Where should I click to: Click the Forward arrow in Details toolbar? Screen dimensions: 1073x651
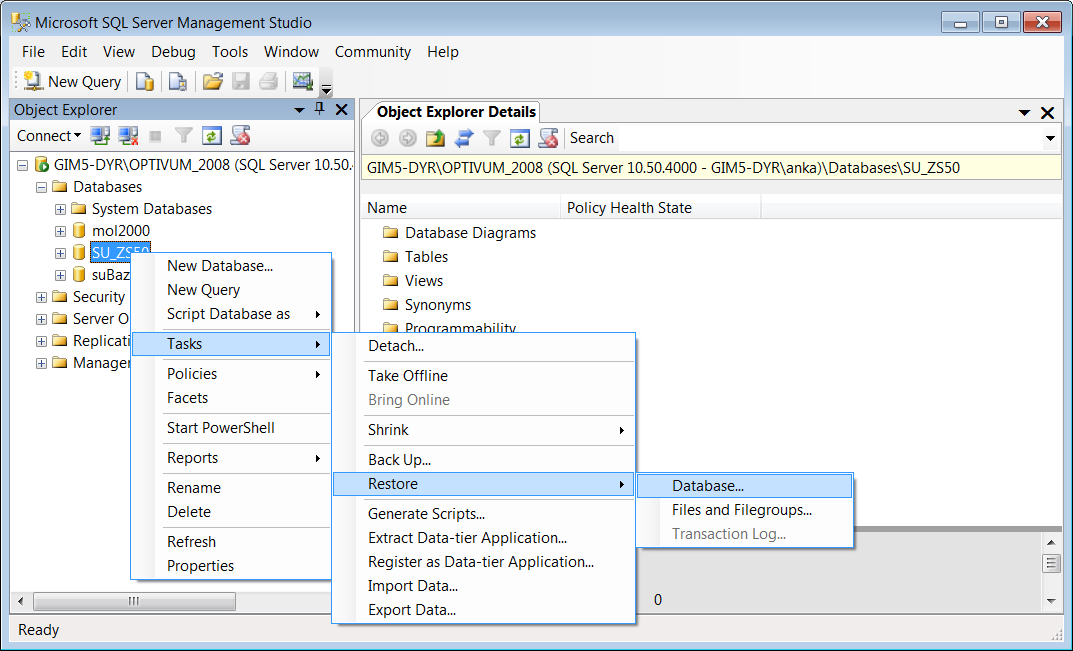click(x=407, y=138)
